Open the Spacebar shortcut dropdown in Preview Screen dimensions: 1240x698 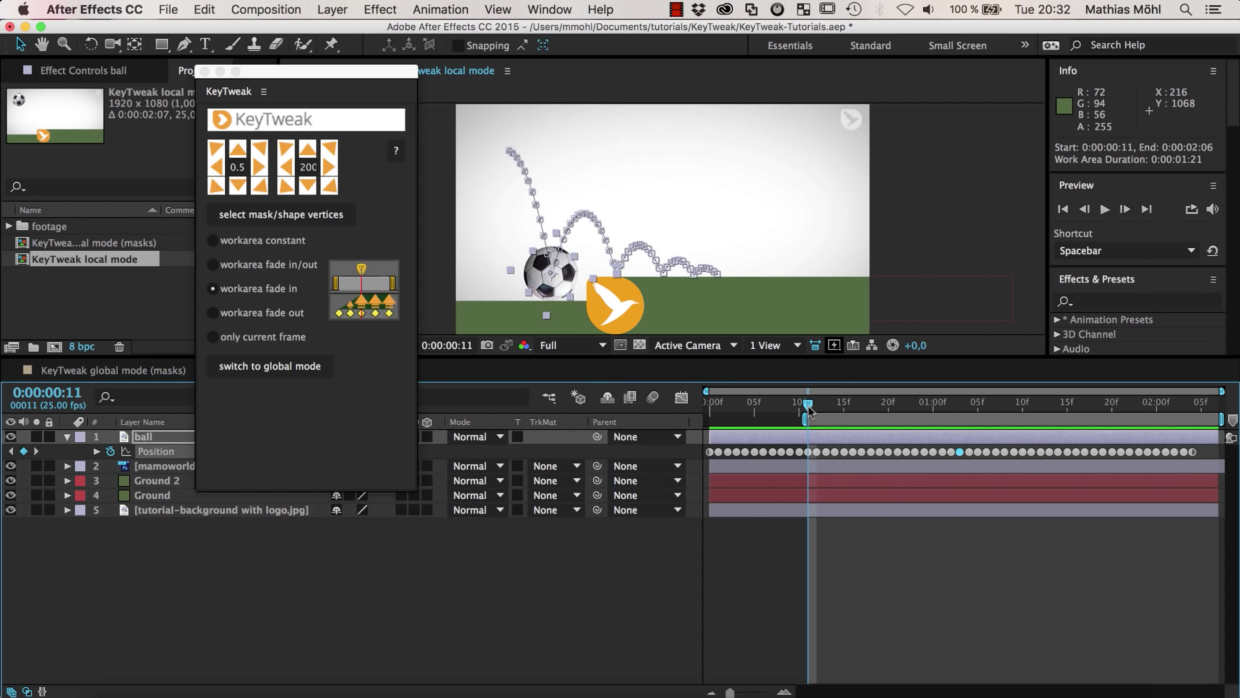[x=1126, y=251]
